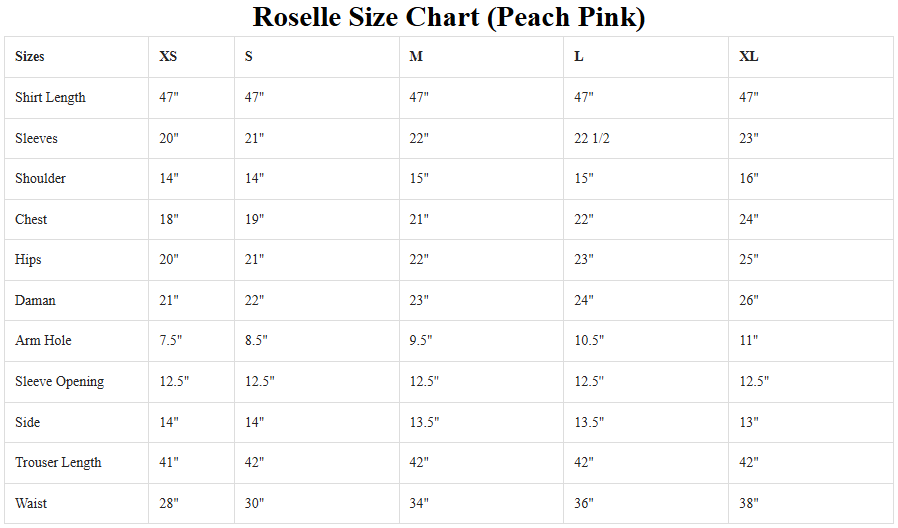
Task: Click the Shirt Length row label
Action: click(x=50, y=98)
